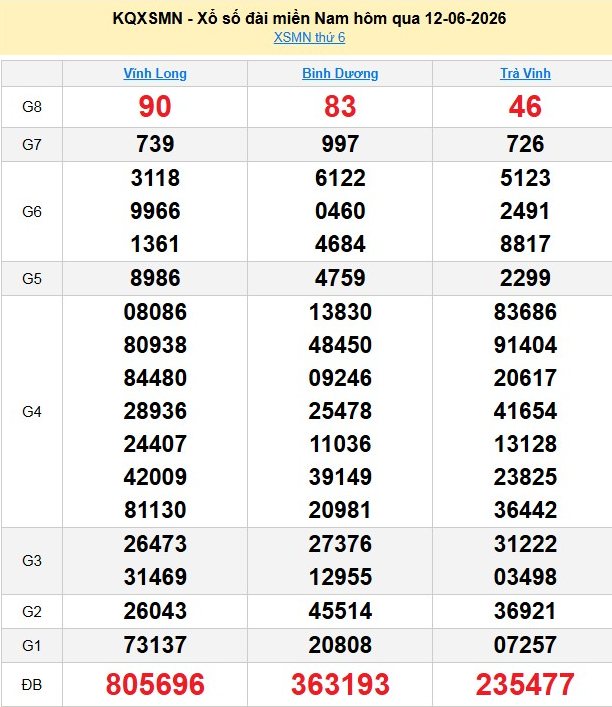Select G3 number 26473
The image size is (612, 707).
pos(155,544)
